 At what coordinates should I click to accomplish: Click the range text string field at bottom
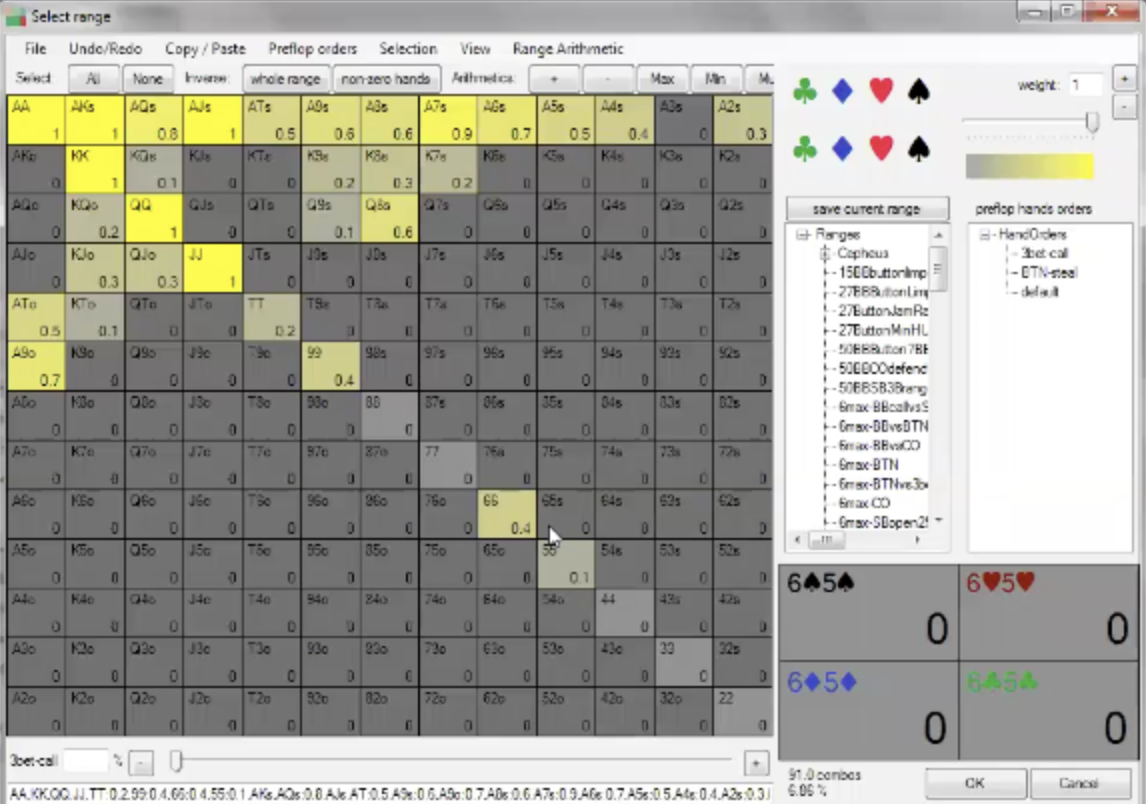389,793
